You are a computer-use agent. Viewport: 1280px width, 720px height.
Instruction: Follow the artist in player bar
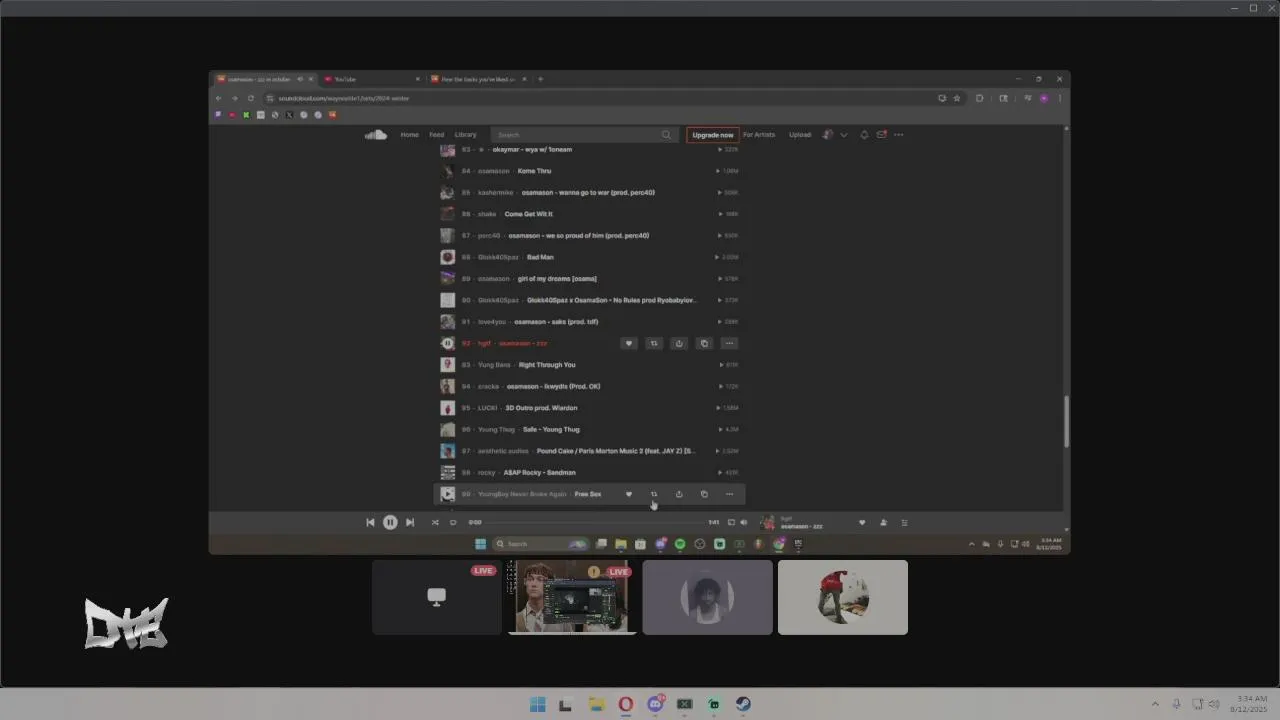[883, 522]
